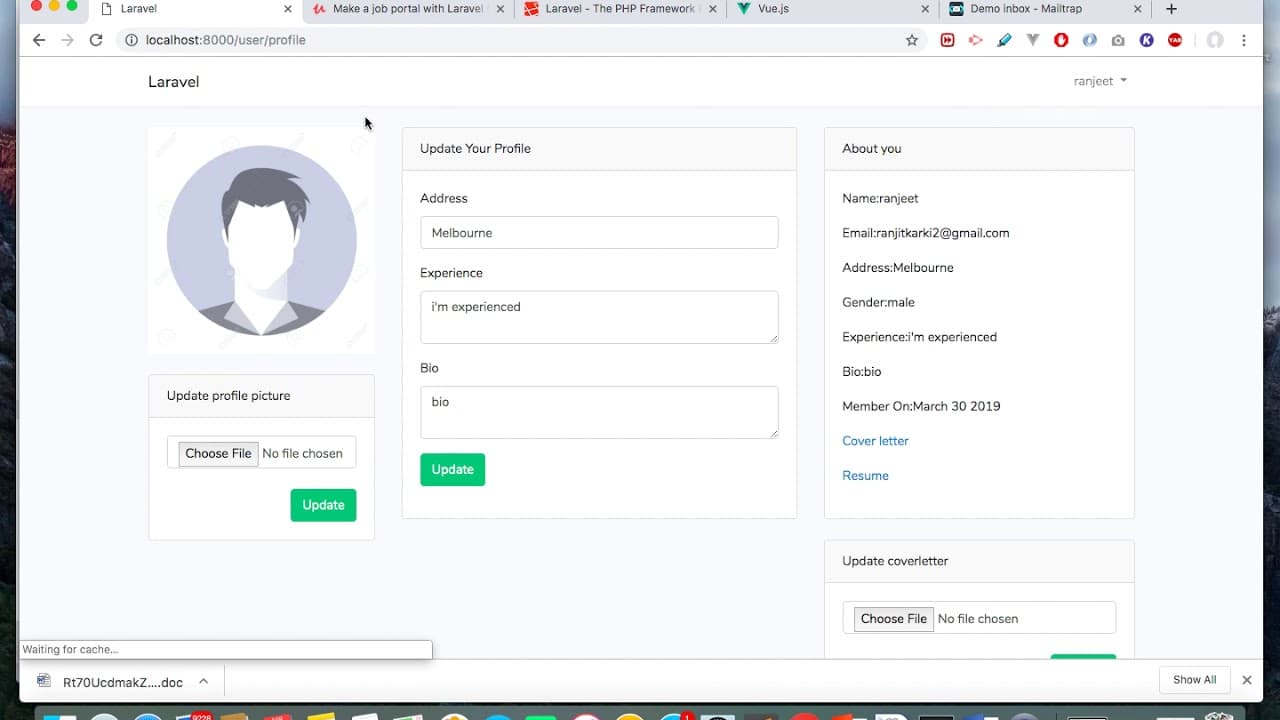Close the downloads bar with the X
Image resolution: width=1280 pixels, height=720 pixels.
[x=1247, y=680]
